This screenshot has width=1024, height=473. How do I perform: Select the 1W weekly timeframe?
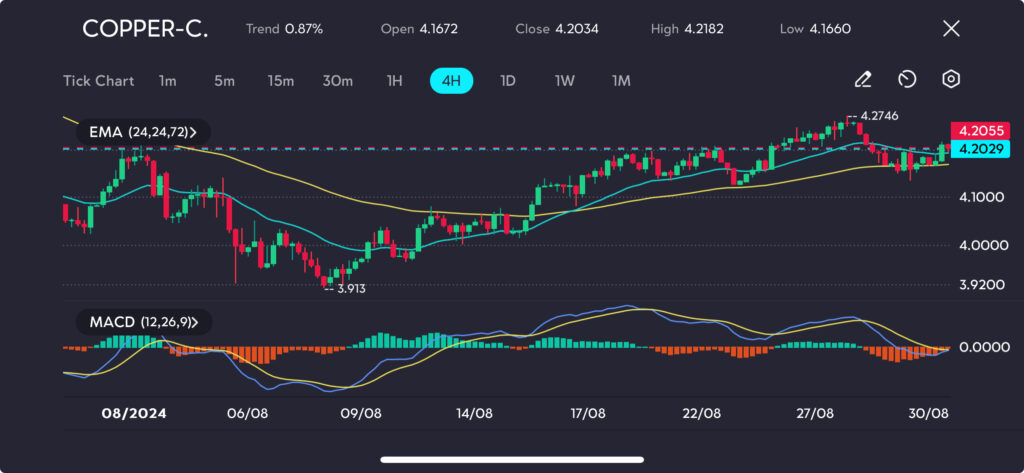564,81
